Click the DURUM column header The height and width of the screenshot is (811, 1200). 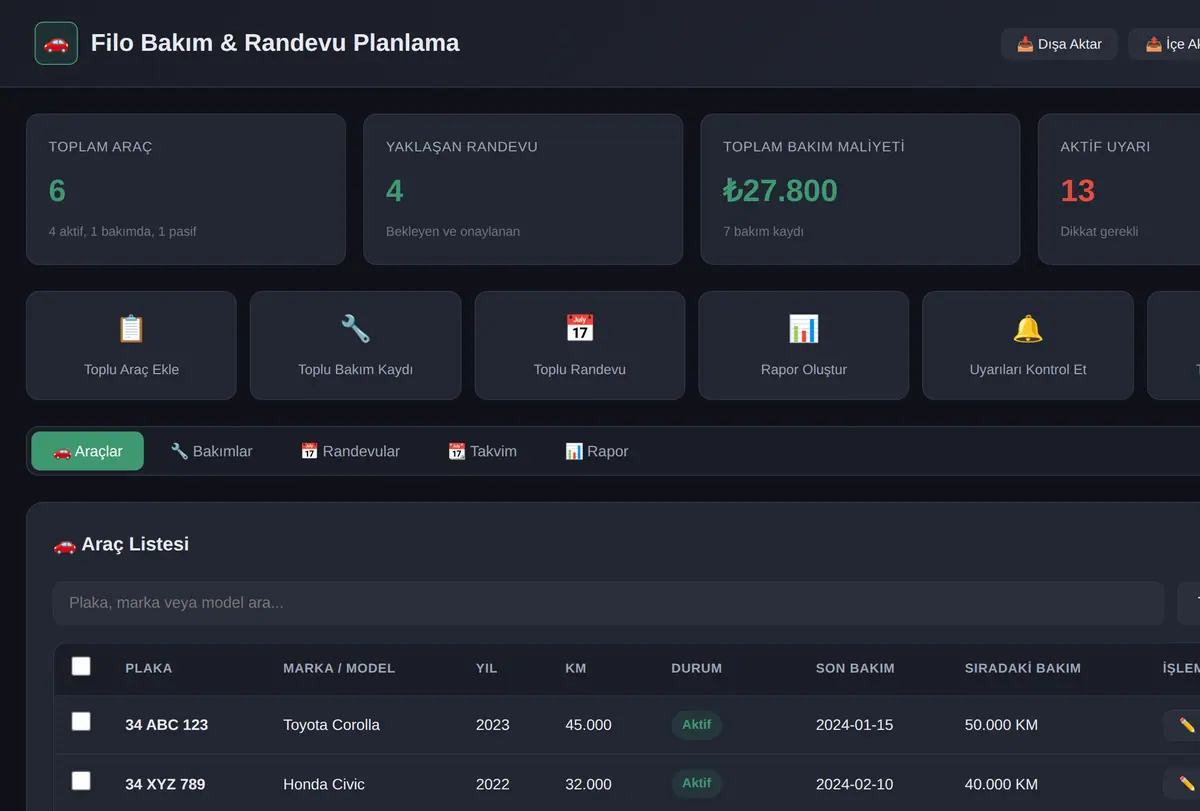[x=696, y=668]
